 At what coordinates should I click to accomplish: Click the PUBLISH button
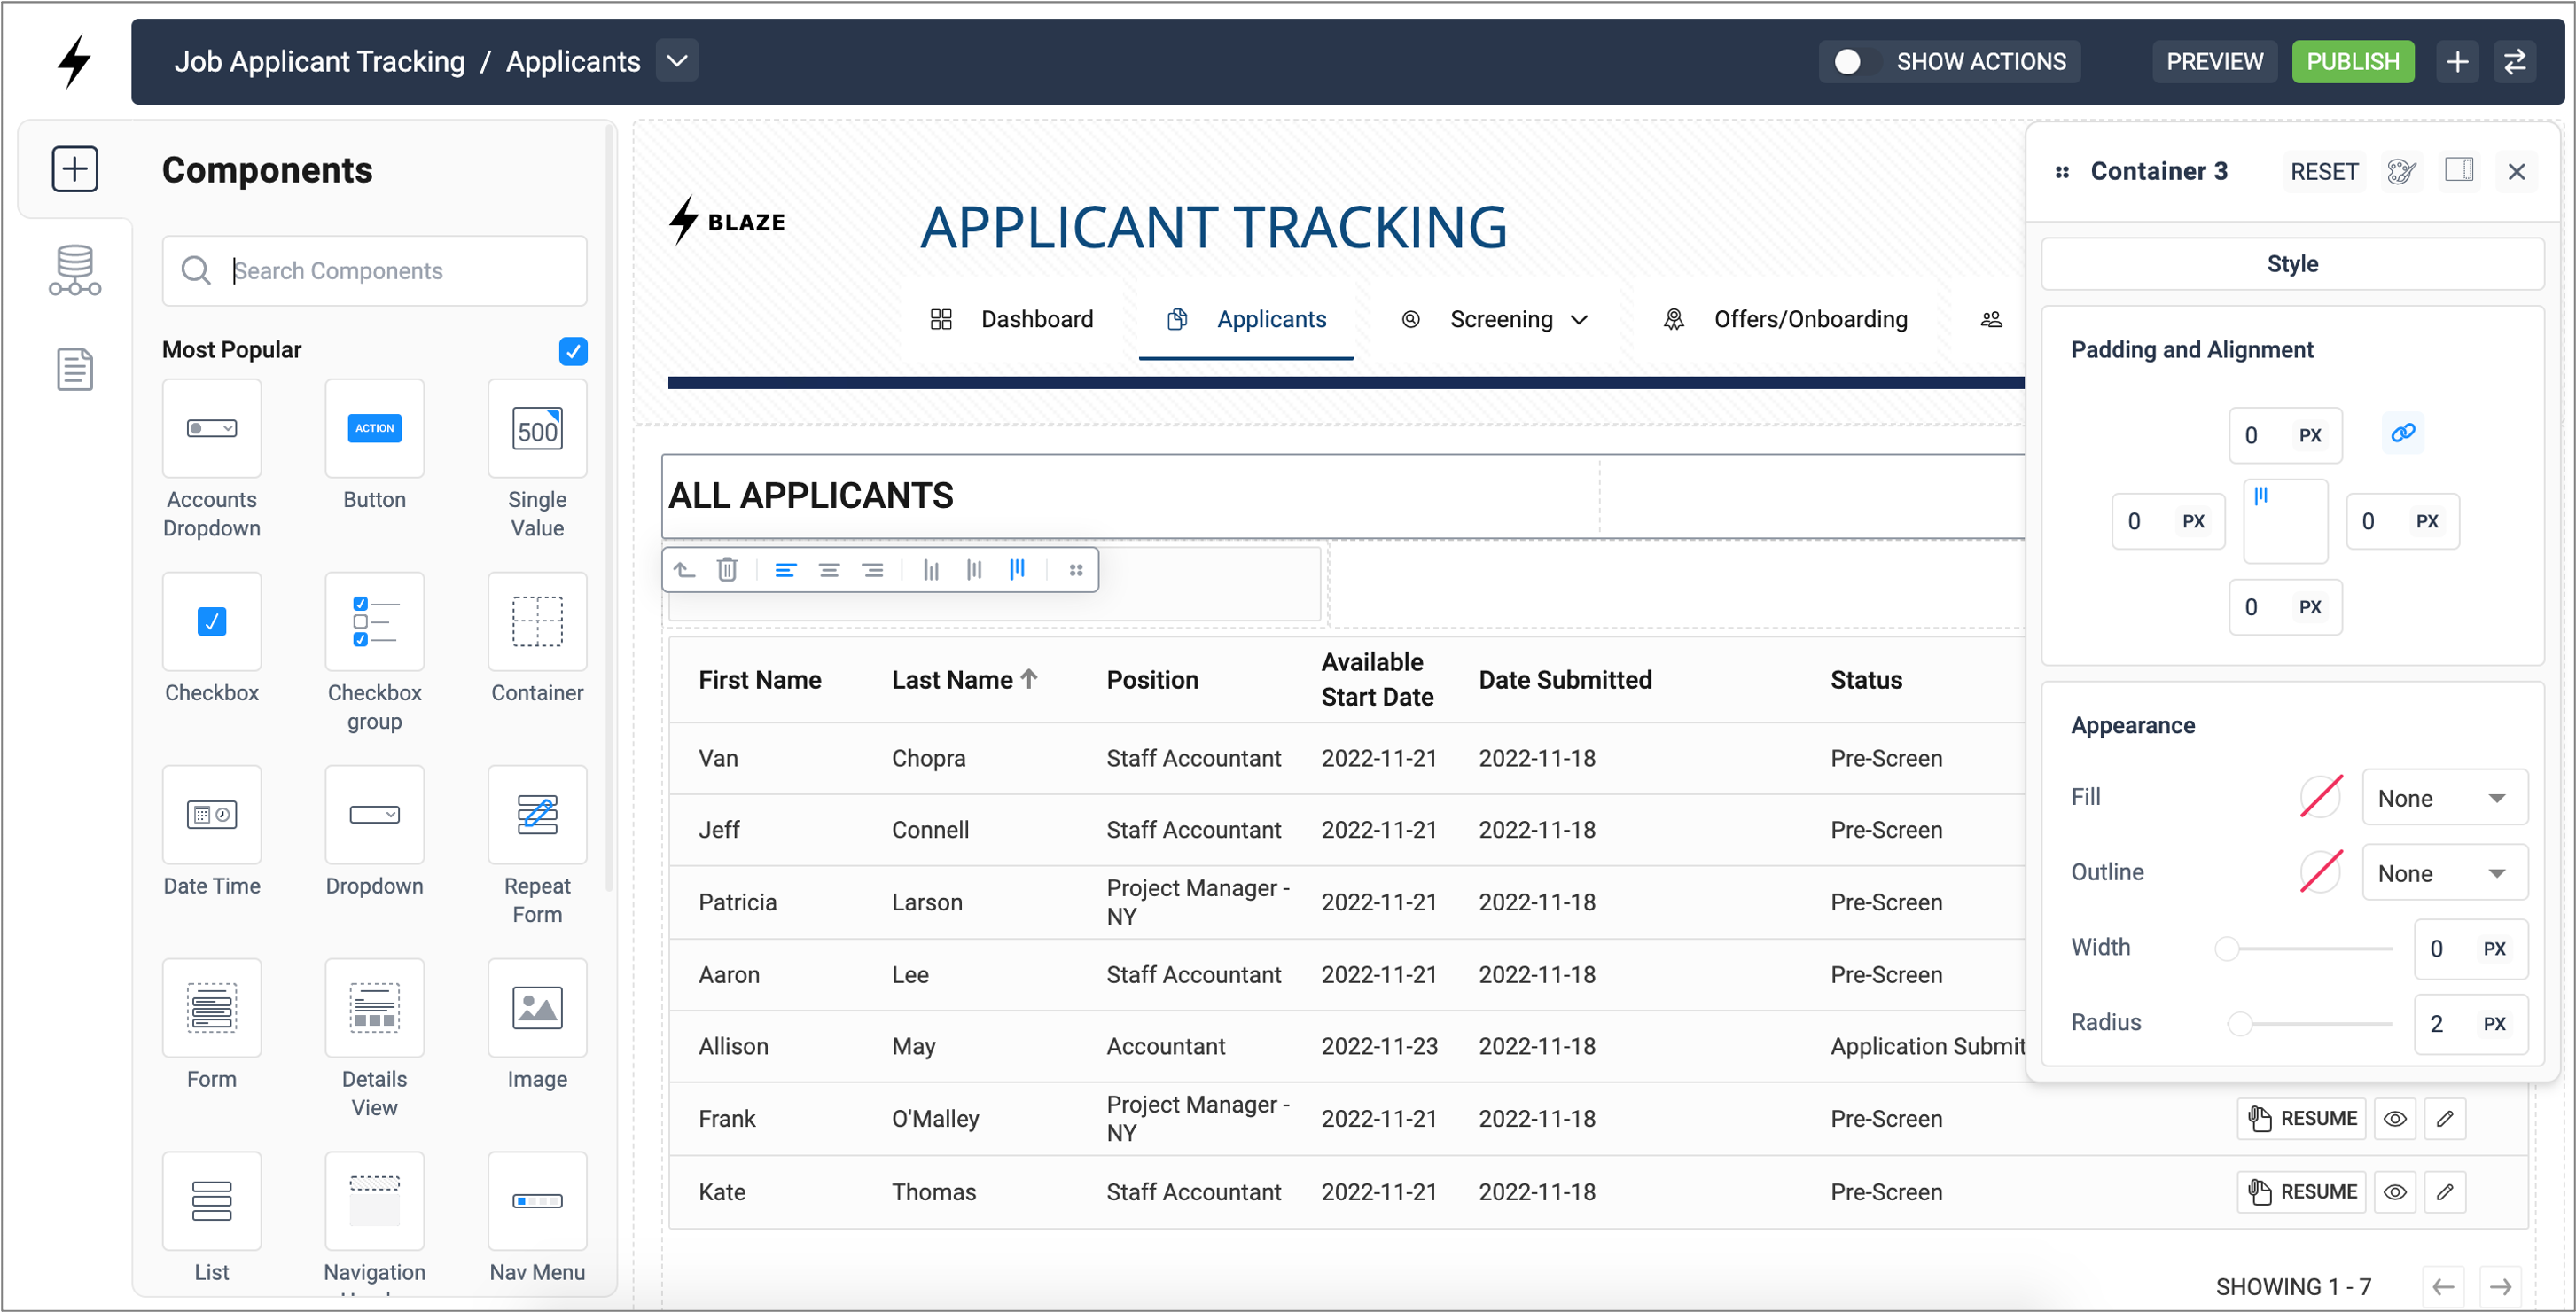2352,61
